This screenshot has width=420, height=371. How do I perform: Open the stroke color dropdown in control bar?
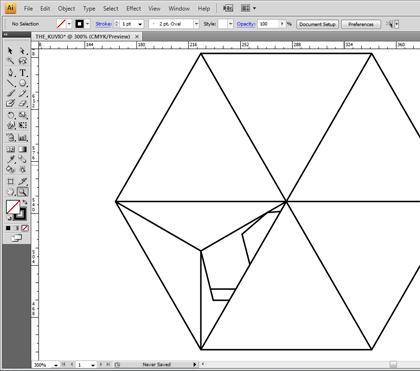88,24
